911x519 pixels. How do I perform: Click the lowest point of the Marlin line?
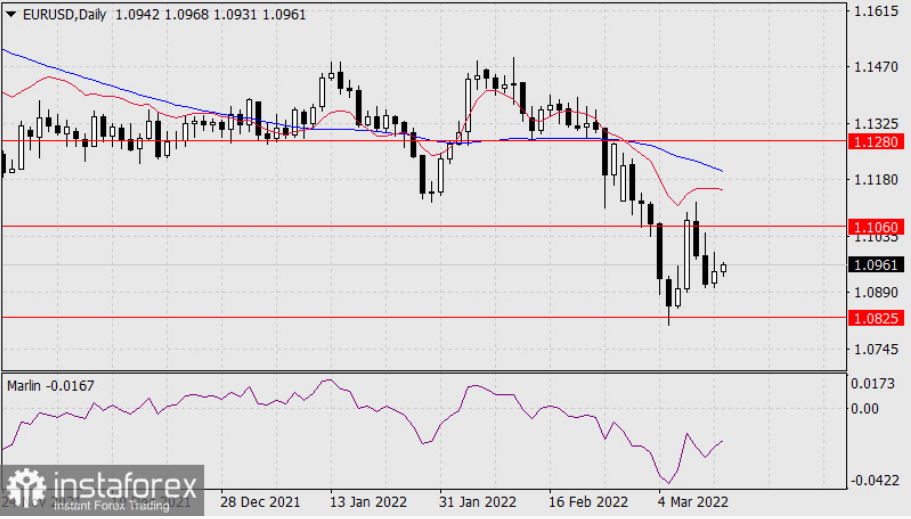coord(669,483)
